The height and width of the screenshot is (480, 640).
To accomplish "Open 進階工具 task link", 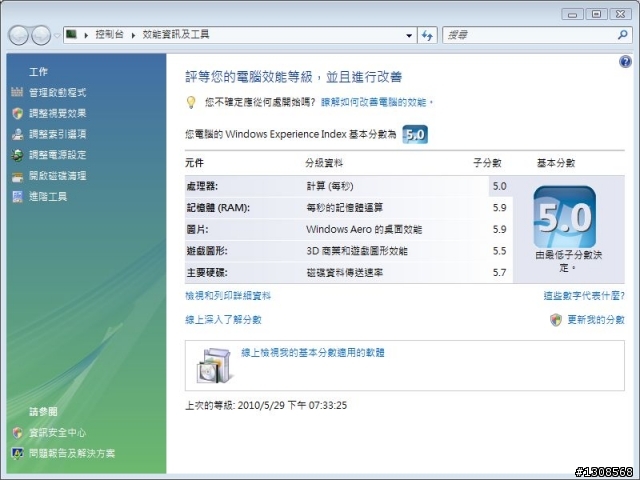I will coord(48,197).
